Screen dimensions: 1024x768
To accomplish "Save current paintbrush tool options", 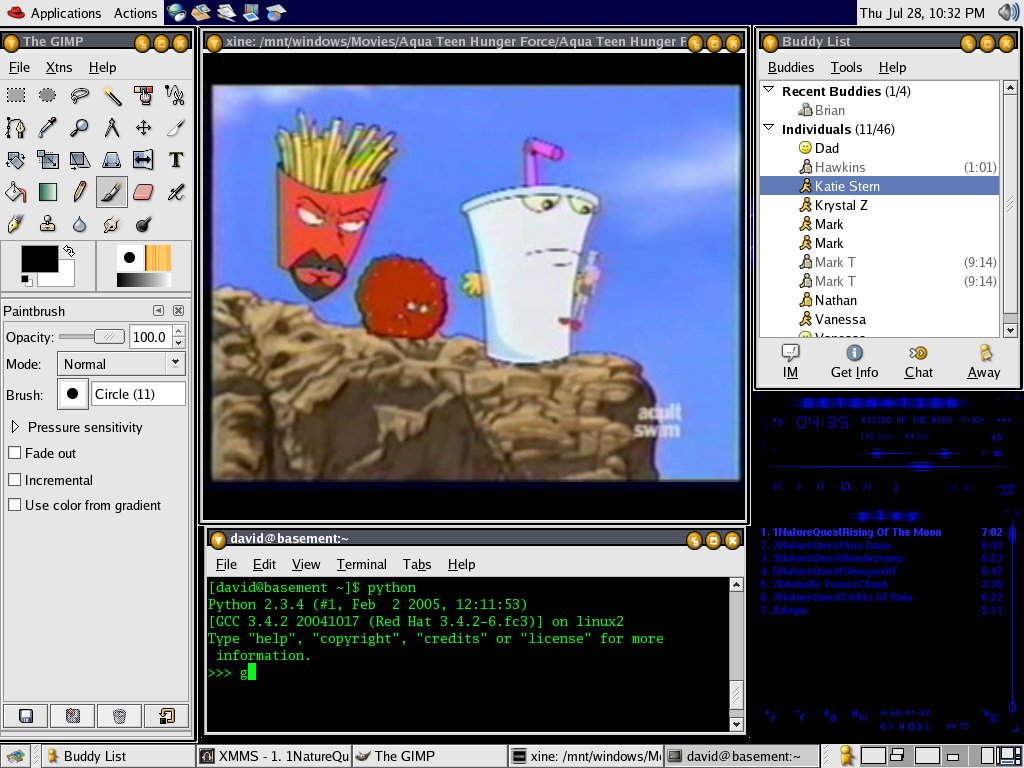I will click(x=26, y=716).
